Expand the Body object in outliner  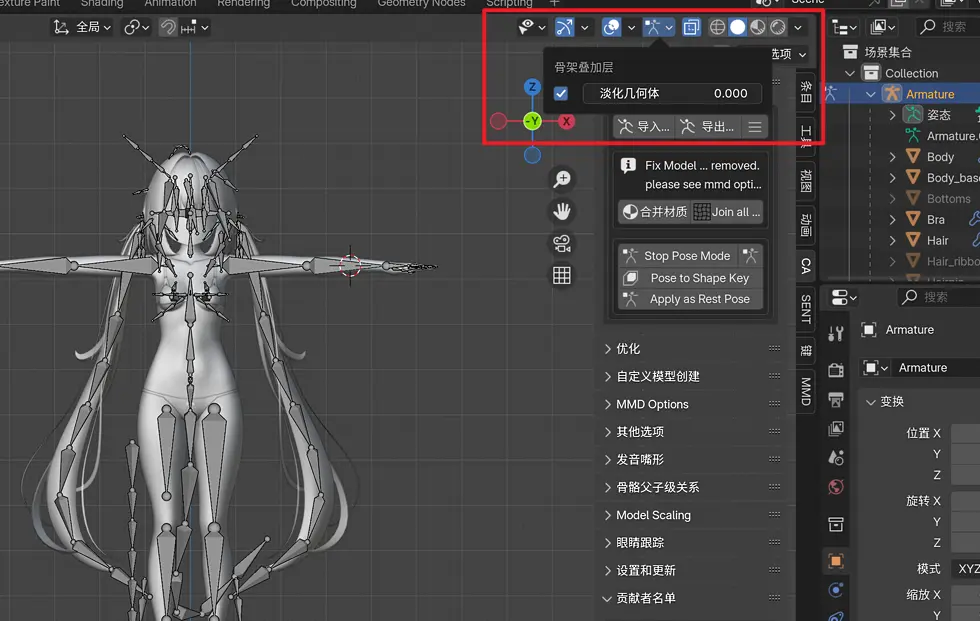892,157
